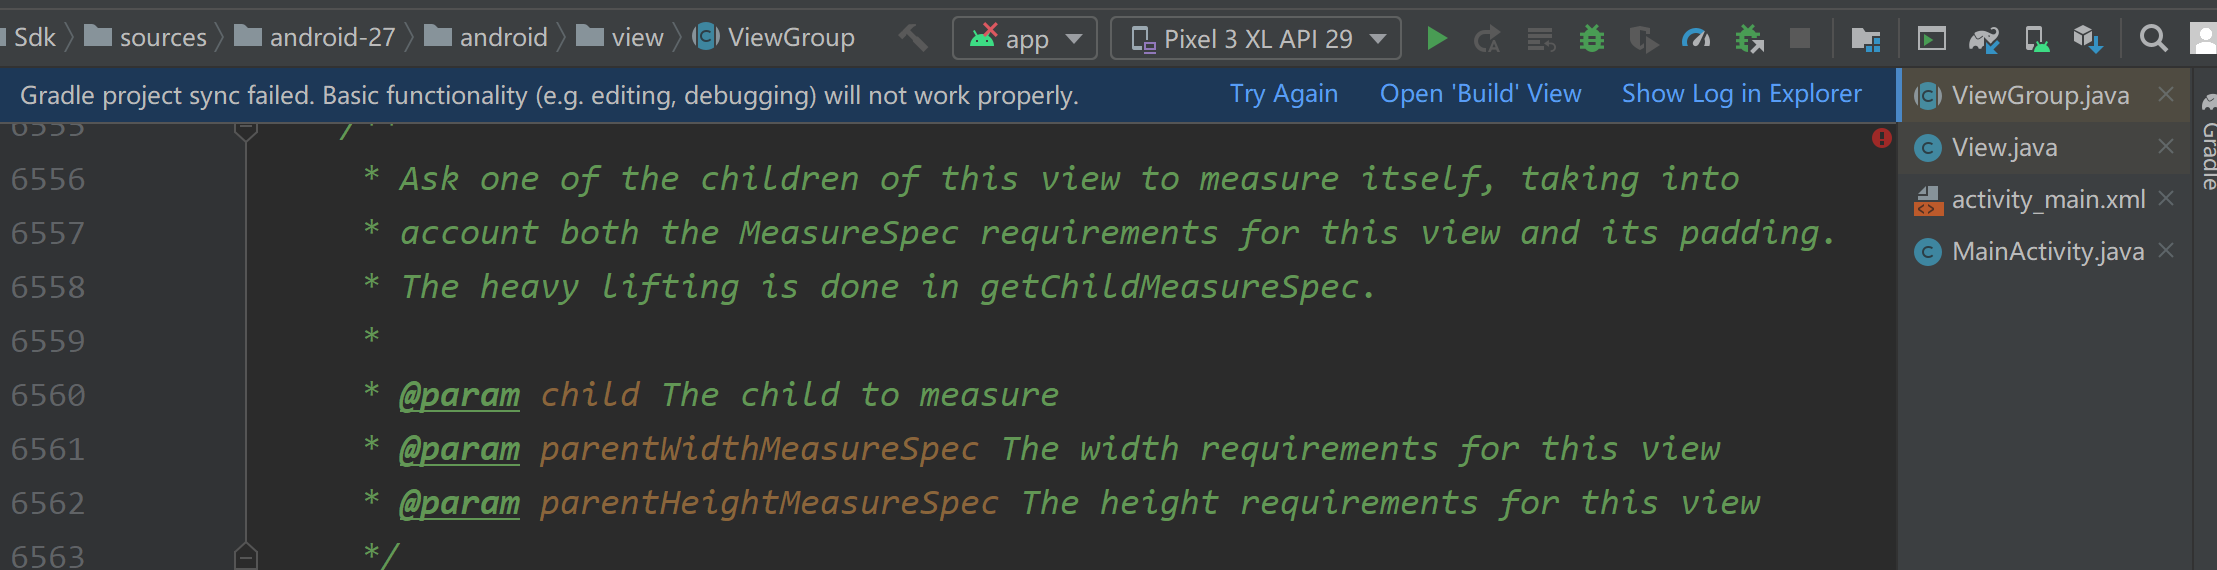Screen dimensions: 2217x570
Task: Close the MainActivity.java tab
Action: [2166, 250]
